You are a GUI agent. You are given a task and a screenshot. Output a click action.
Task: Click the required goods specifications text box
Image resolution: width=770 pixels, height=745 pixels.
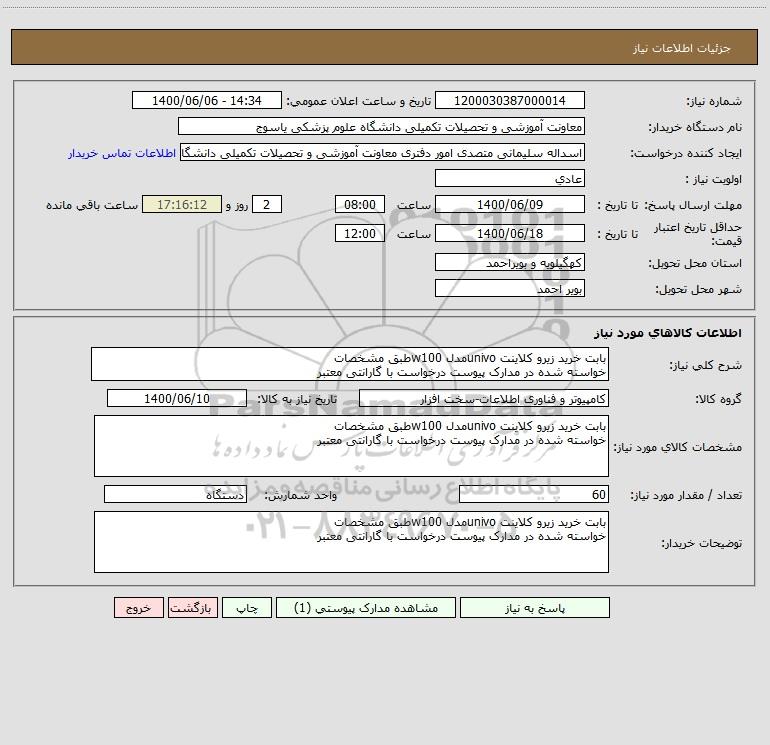point(351,446)
